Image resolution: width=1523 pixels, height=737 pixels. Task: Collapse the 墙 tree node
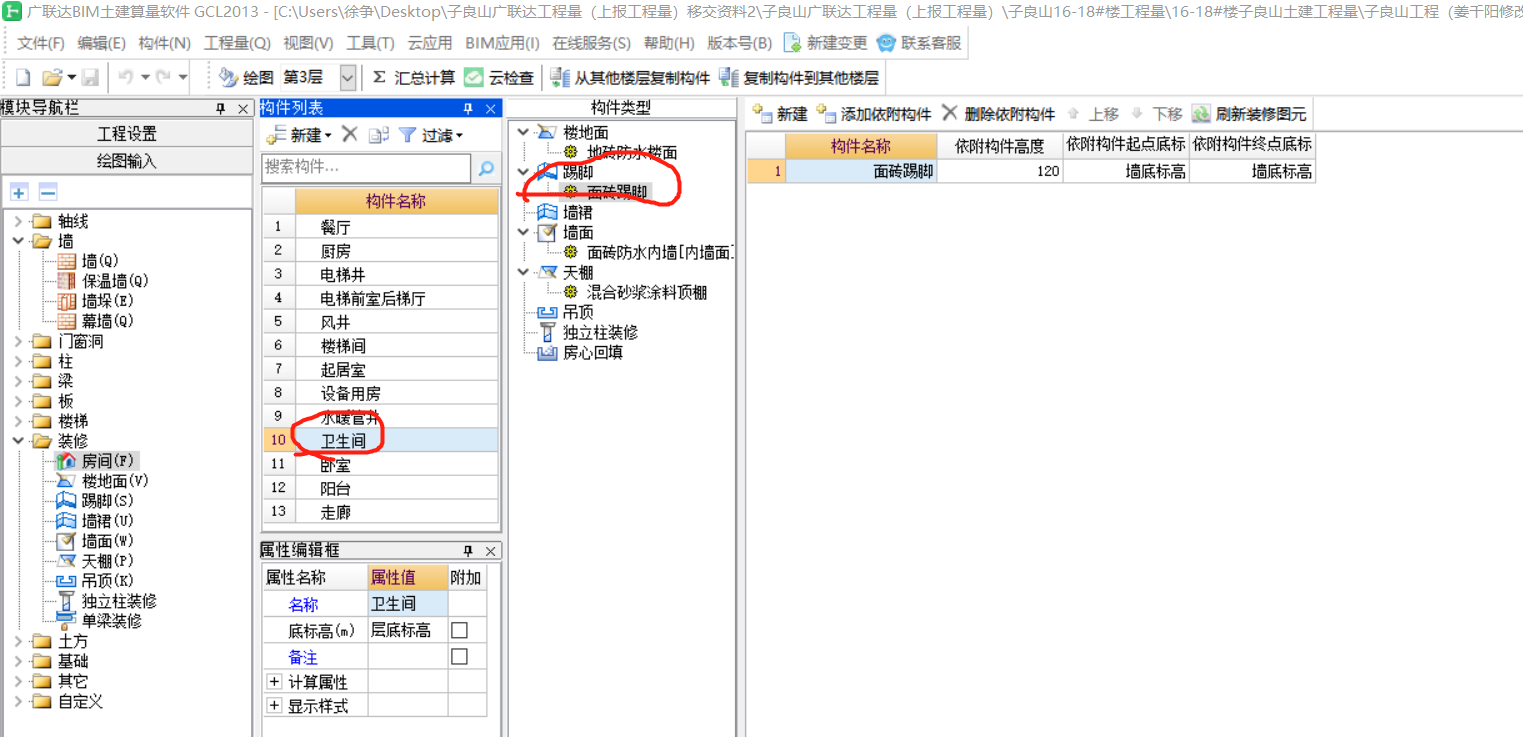[x=18, y=241]
